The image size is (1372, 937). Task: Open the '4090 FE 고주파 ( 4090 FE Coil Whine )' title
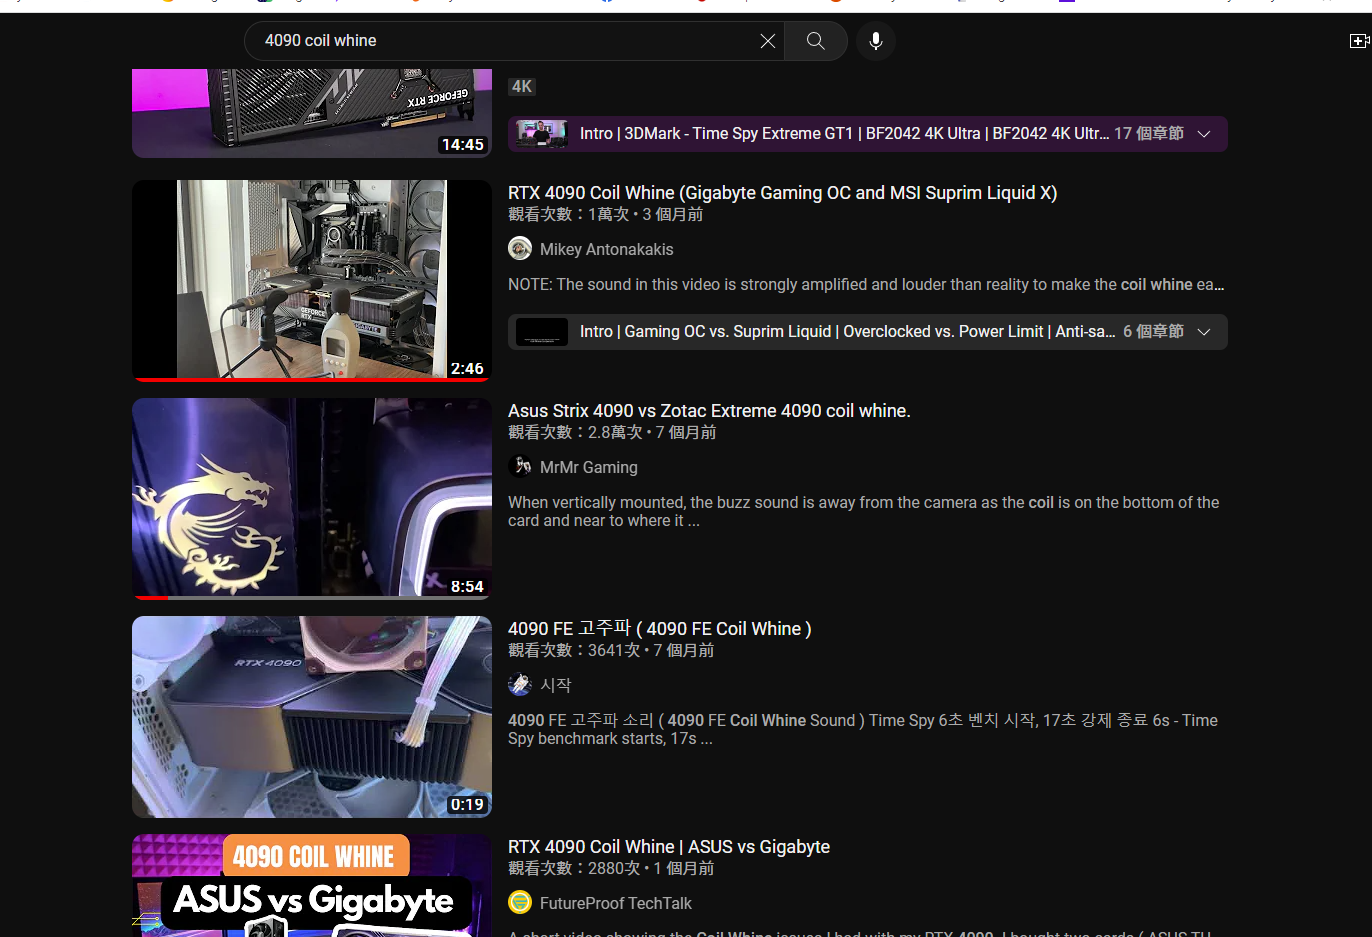tap(660, 629)
